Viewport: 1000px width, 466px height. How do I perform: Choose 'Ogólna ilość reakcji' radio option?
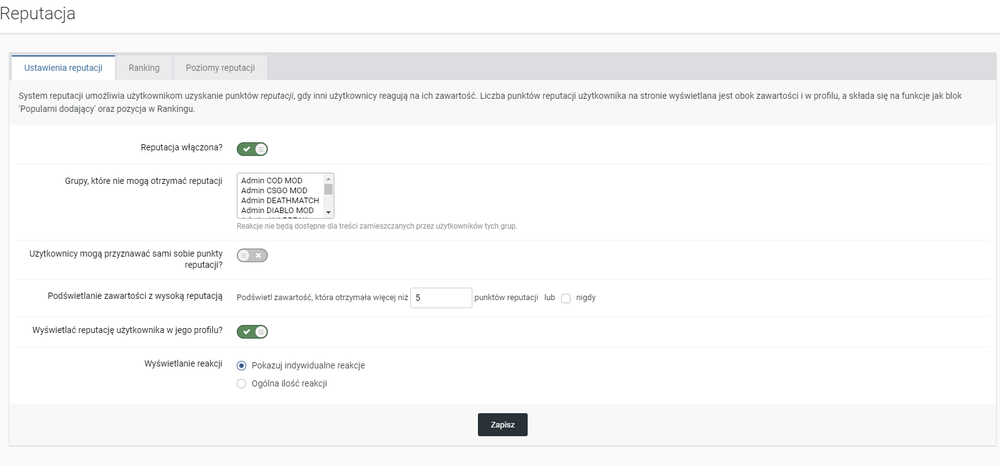[x=241, y=383]
